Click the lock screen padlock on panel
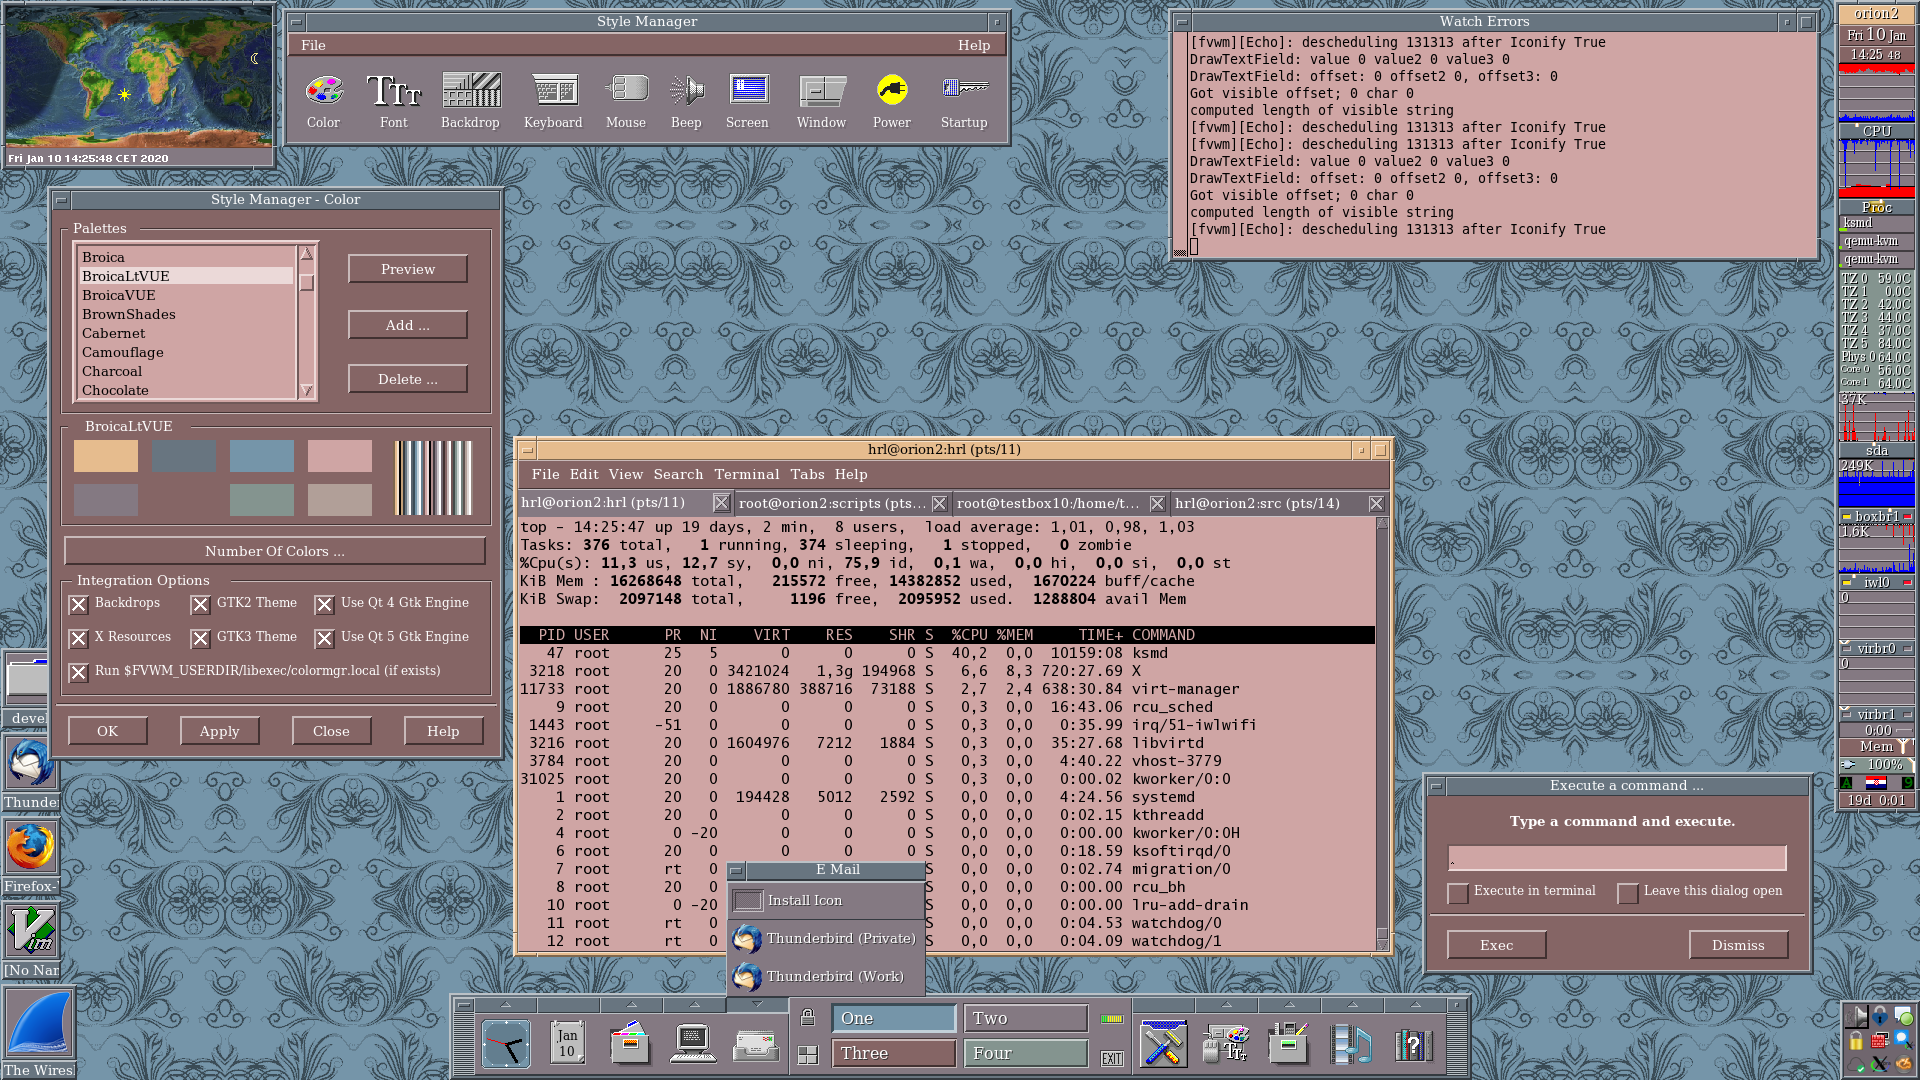1920x1080 pixels. point(808,1018)
